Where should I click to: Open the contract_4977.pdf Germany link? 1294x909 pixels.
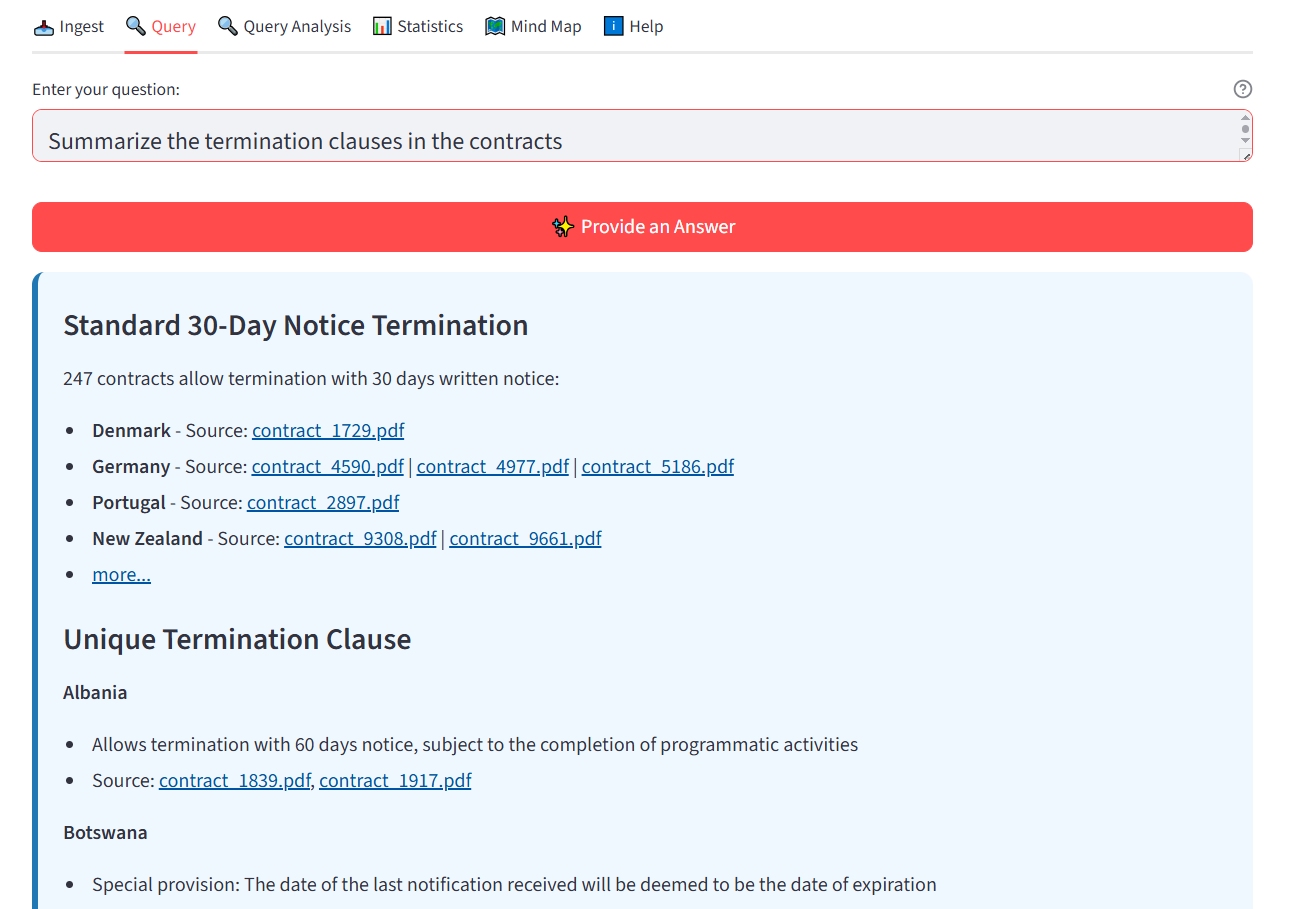(x=492, y=466)
